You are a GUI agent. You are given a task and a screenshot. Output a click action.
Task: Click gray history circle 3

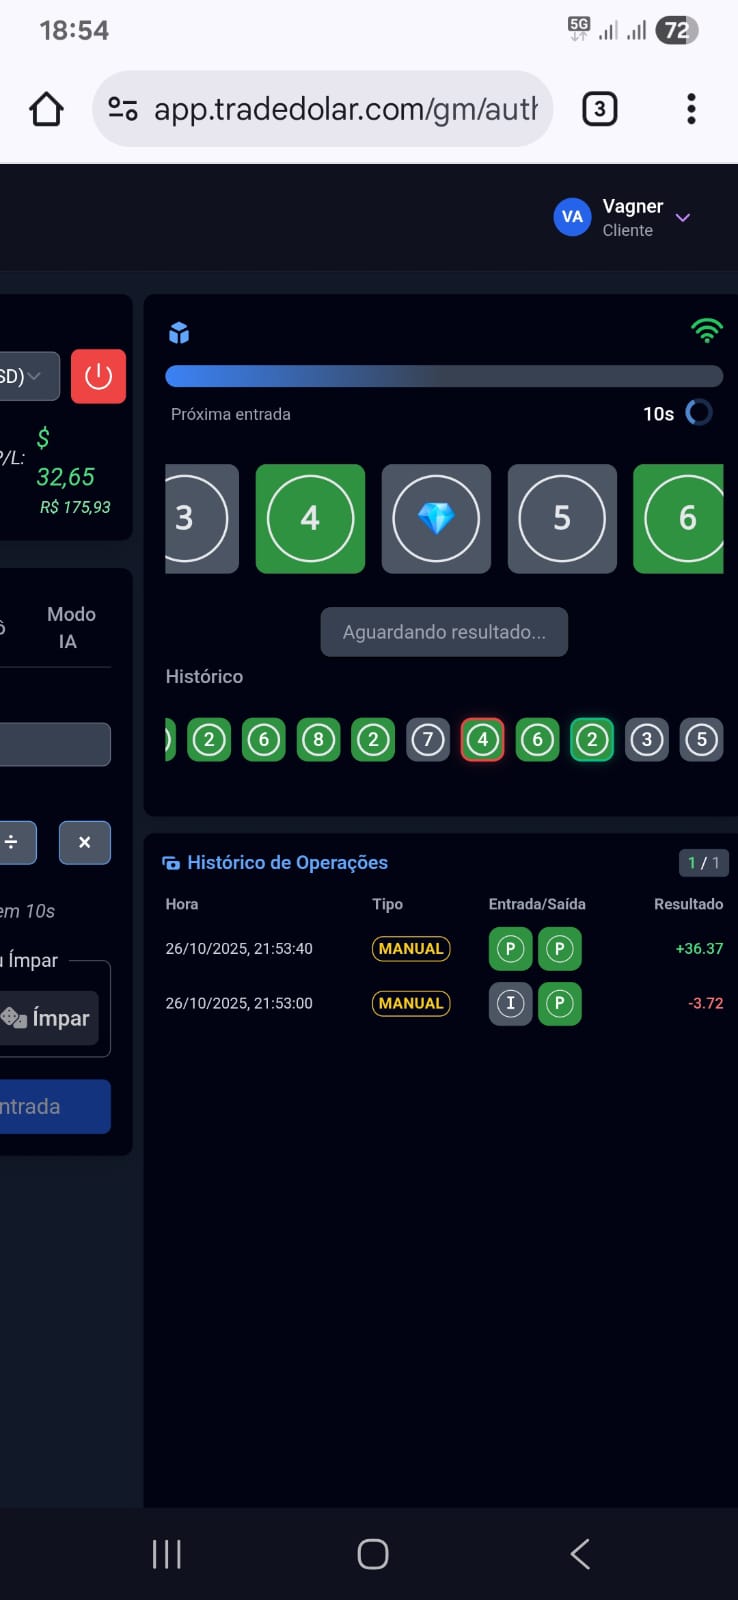click(x=647, y=740)
